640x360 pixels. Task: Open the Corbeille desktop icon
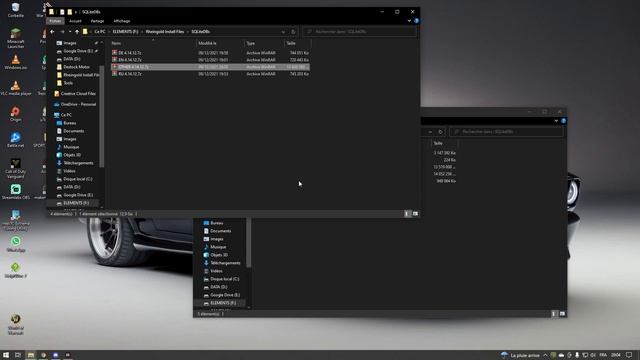[16, 10]
